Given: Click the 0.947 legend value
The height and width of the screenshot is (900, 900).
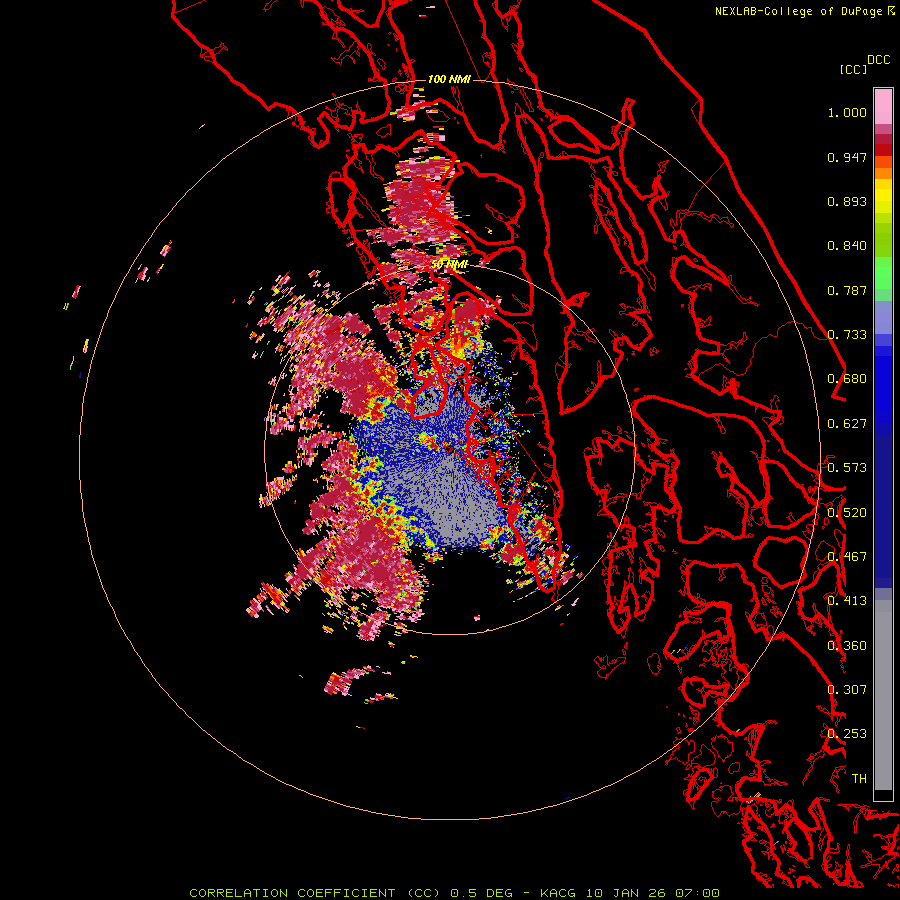Looking at the screenshot, I should [x=847, y=157].
